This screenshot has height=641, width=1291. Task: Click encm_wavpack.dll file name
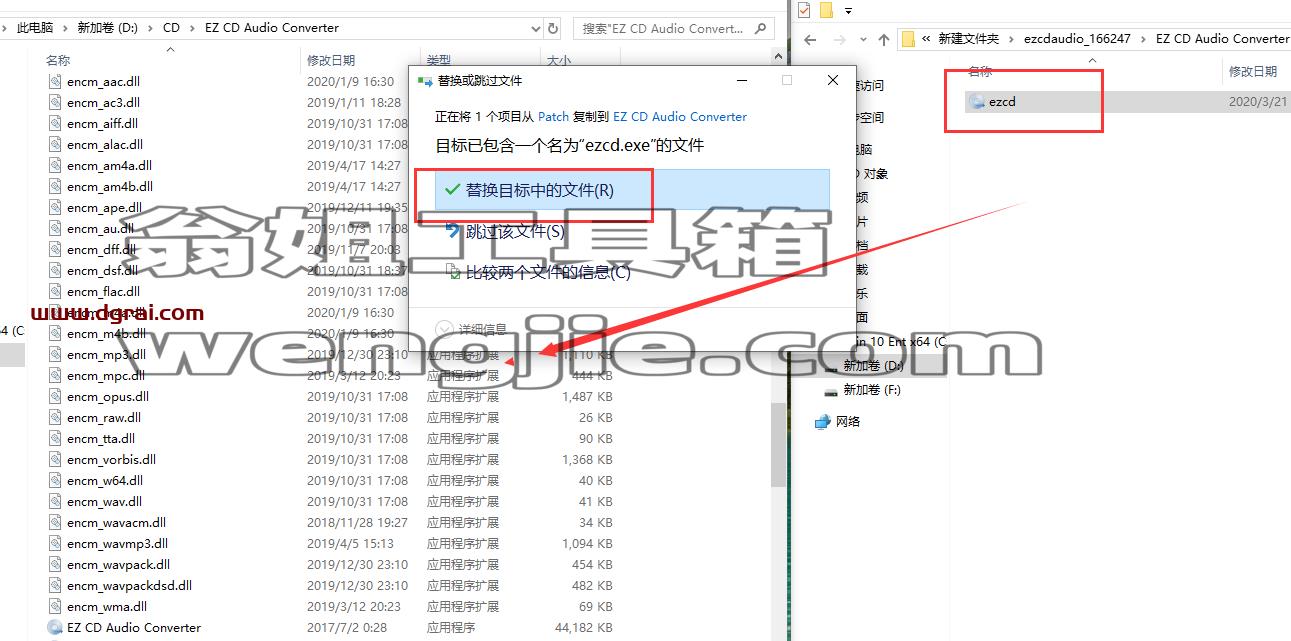click(119, 565)
